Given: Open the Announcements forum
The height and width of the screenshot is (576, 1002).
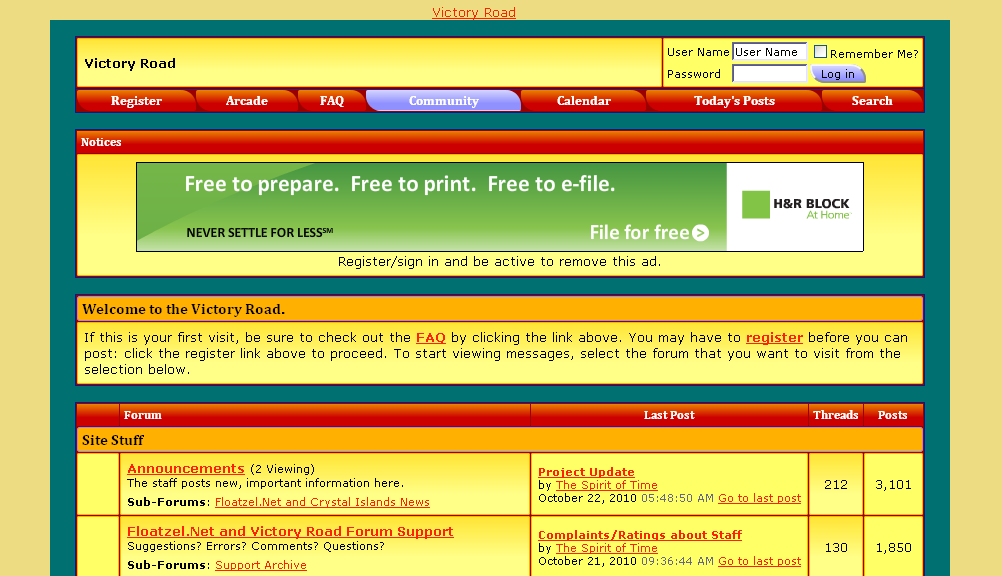Looking at the screenshot, I should click(x=186, y=468).
